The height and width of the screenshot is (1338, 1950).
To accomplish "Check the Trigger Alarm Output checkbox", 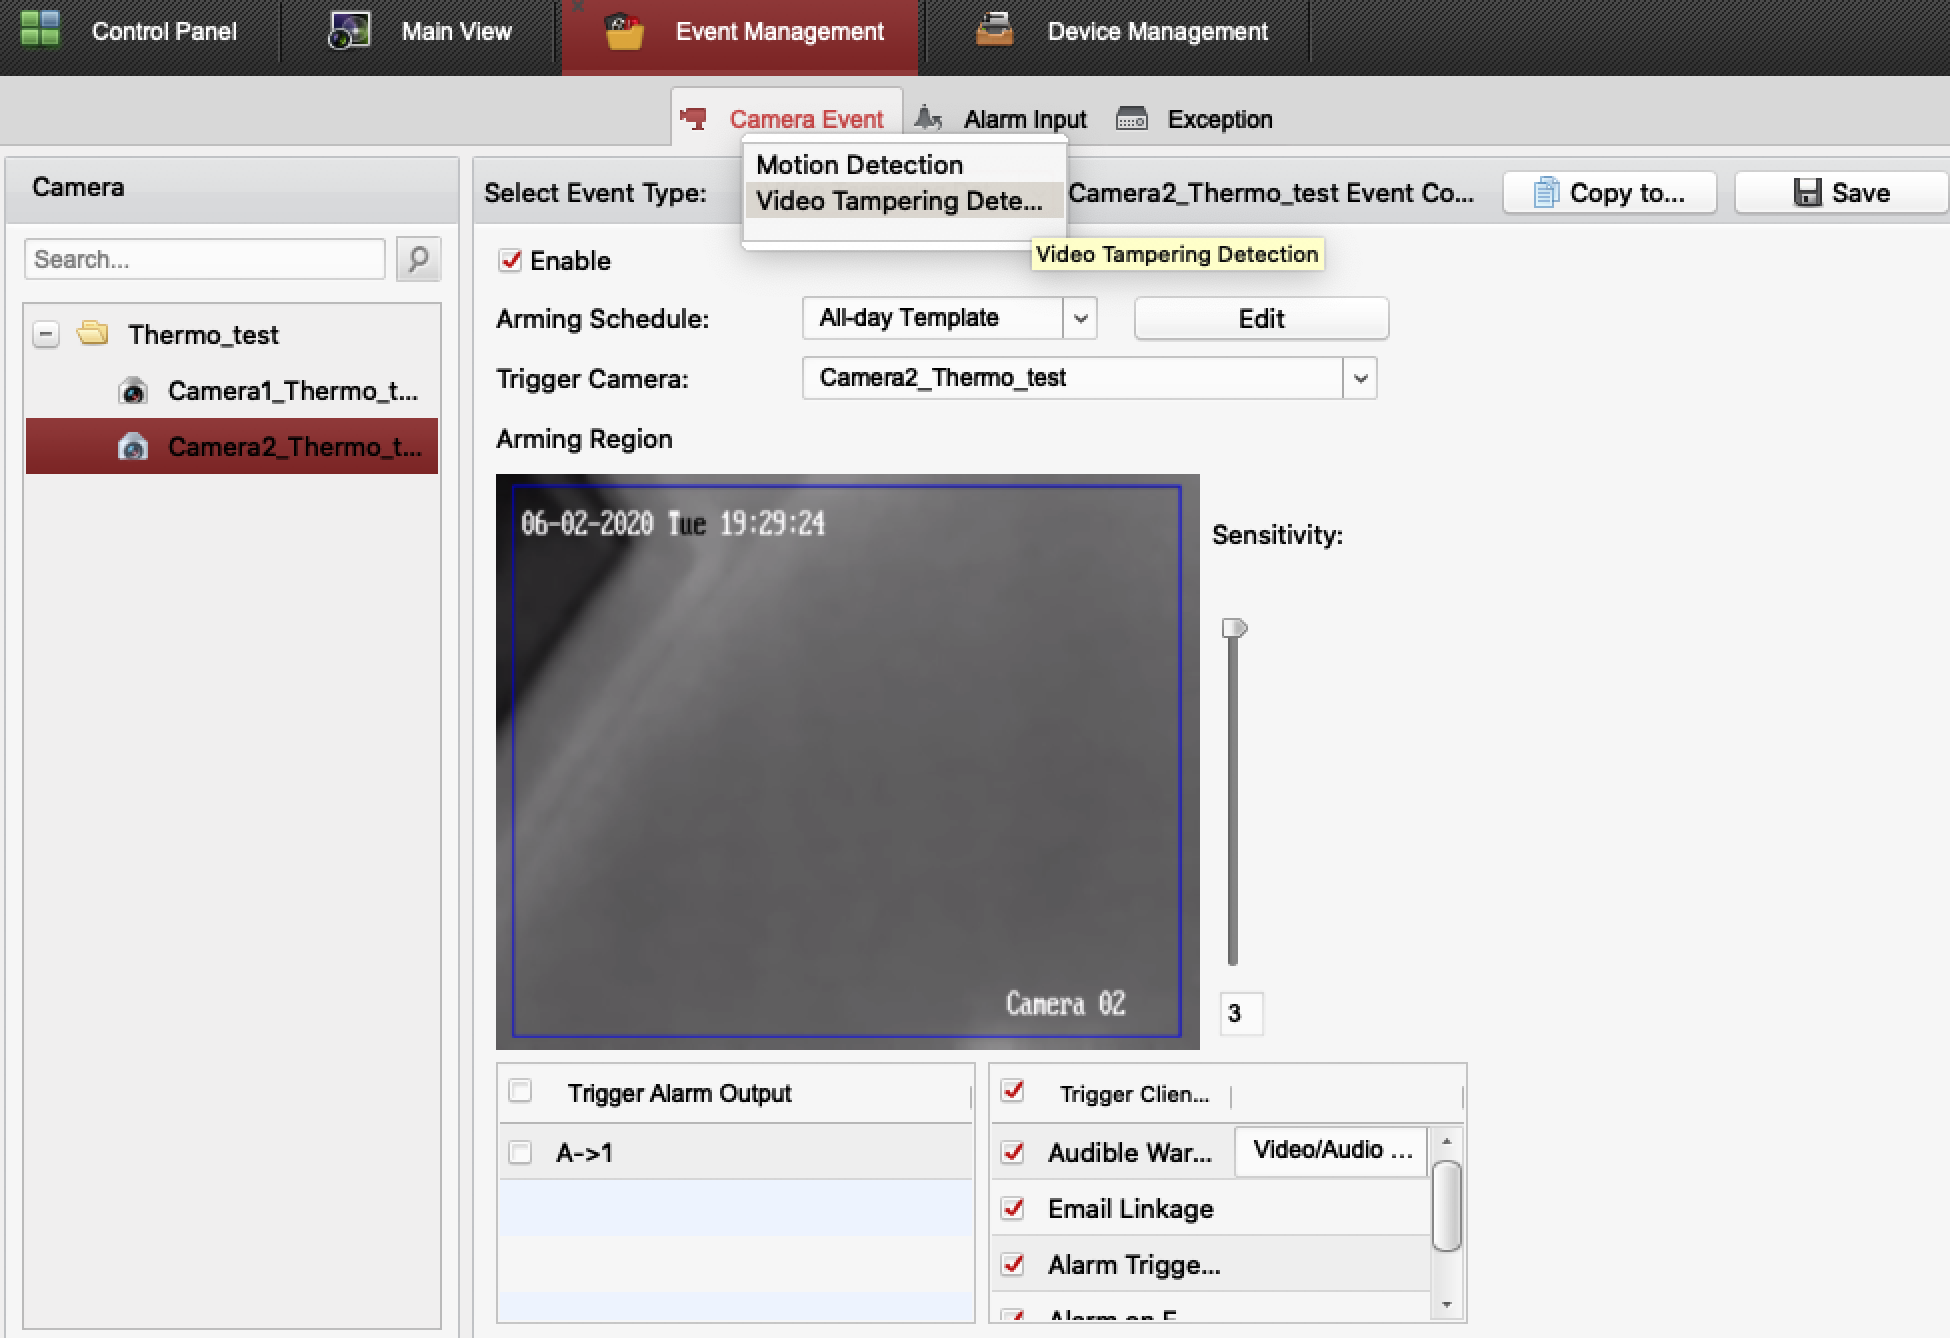I will (520, 1091).
